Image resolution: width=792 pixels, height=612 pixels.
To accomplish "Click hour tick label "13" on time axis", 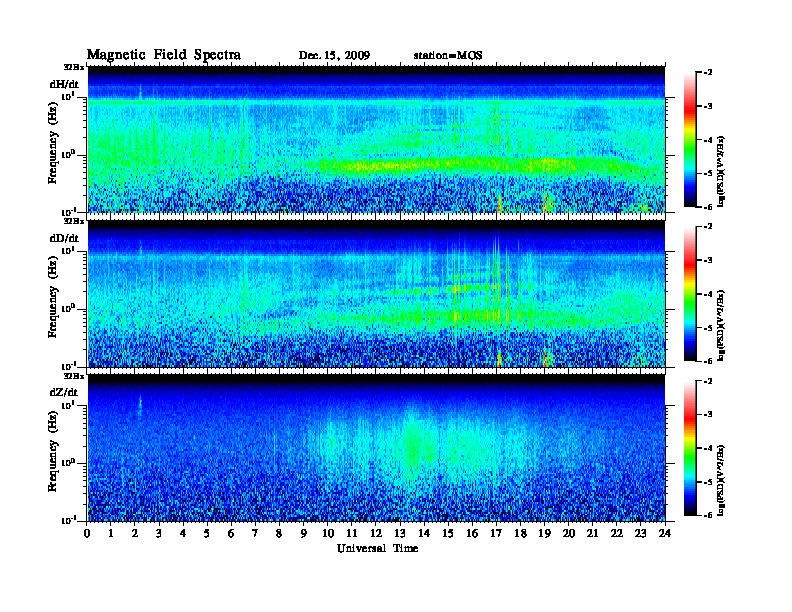I will click(400, 534).
